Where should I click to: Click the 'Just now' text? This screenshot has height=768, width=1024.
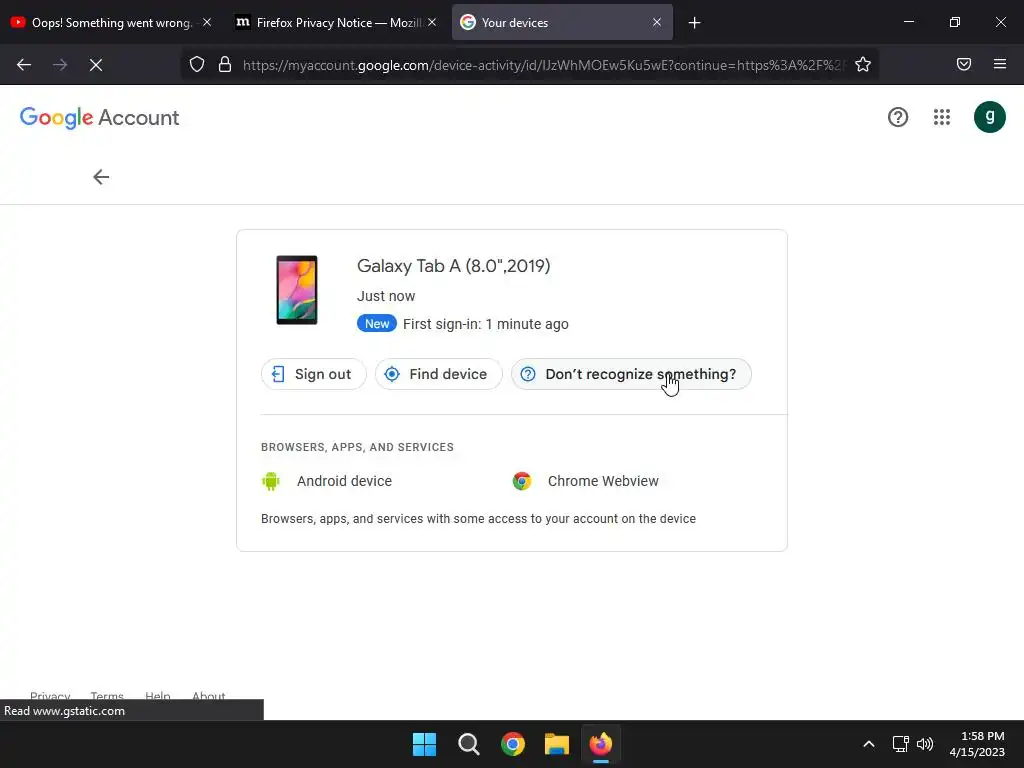(386, 296)
